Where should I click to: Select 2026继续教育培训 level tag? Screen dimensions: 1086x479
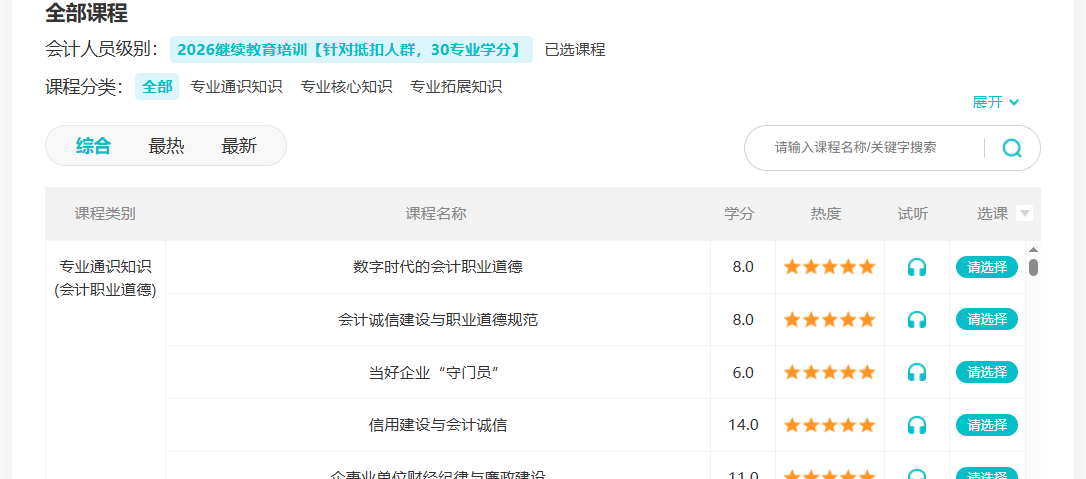pyautogui.click(x=351, y=50)
